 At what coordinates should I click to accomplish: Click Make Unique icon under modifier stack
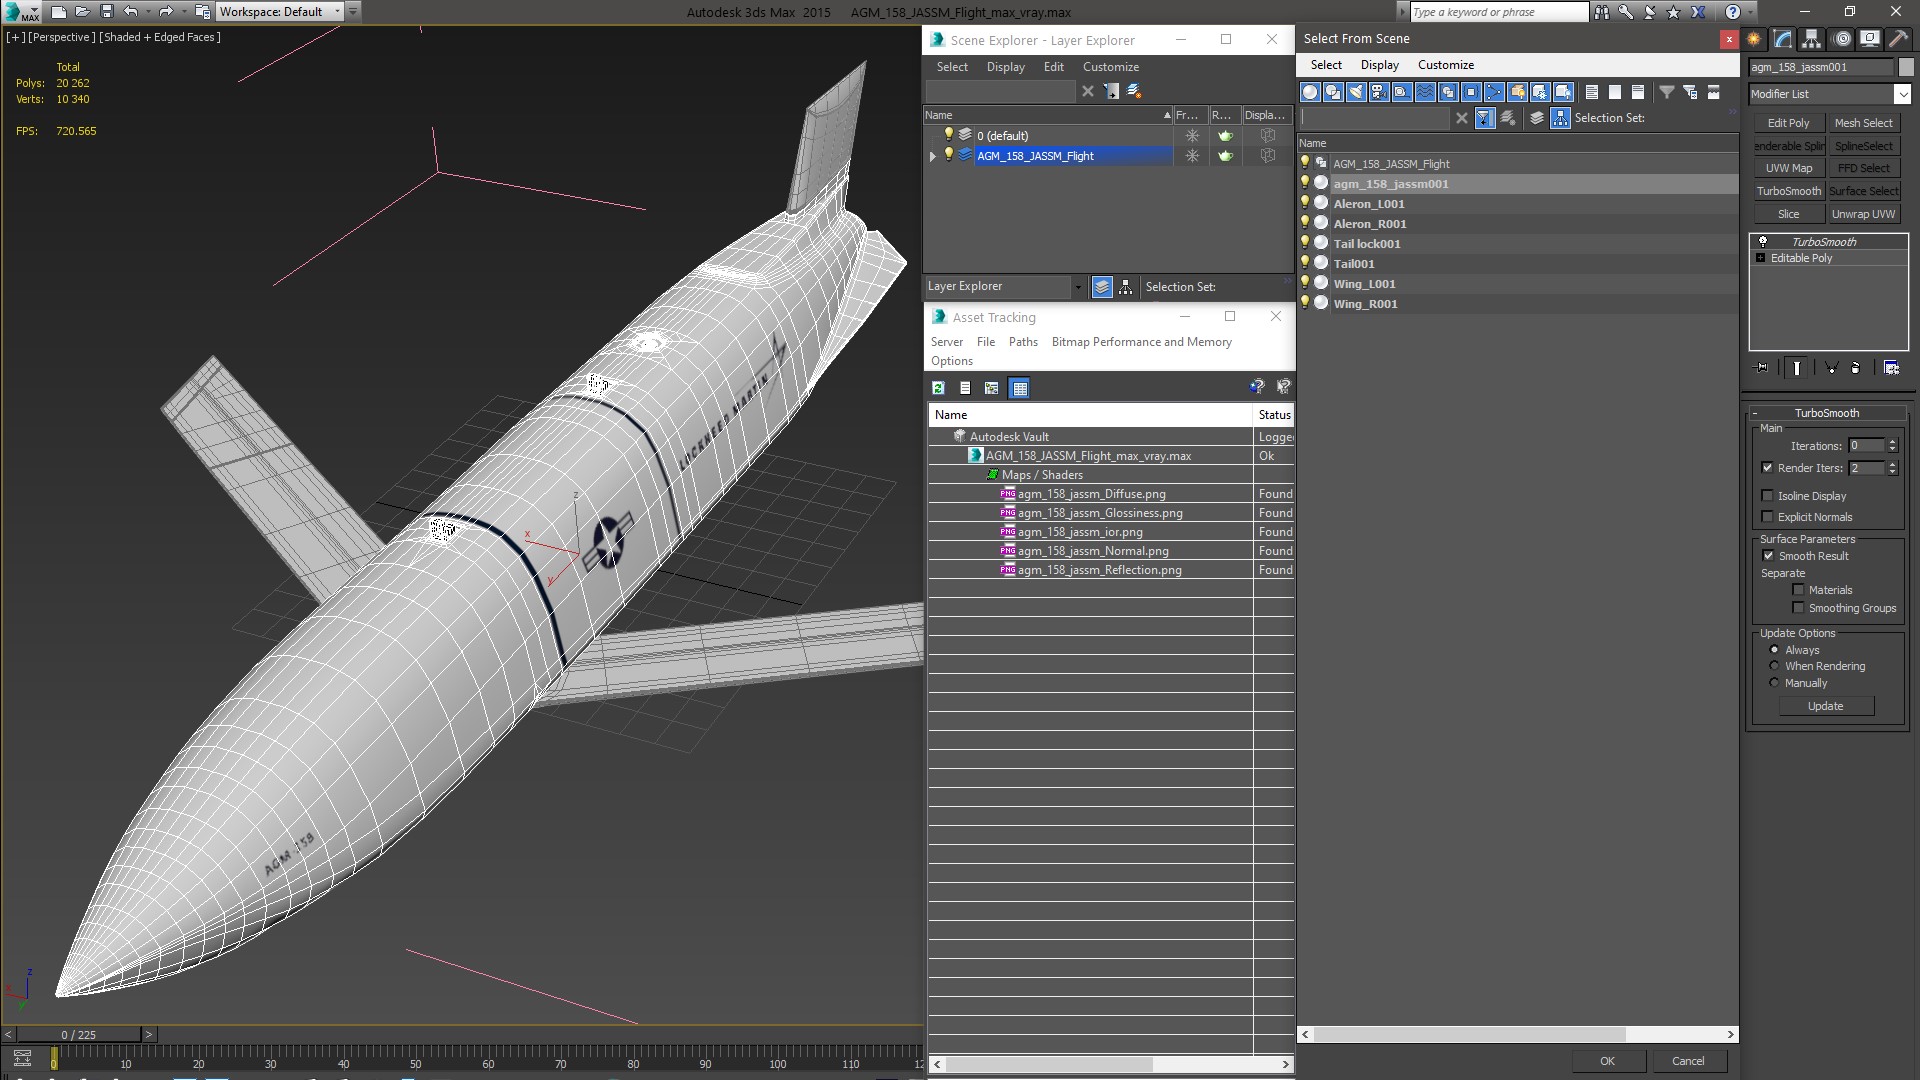click(x=1832, y=368)
